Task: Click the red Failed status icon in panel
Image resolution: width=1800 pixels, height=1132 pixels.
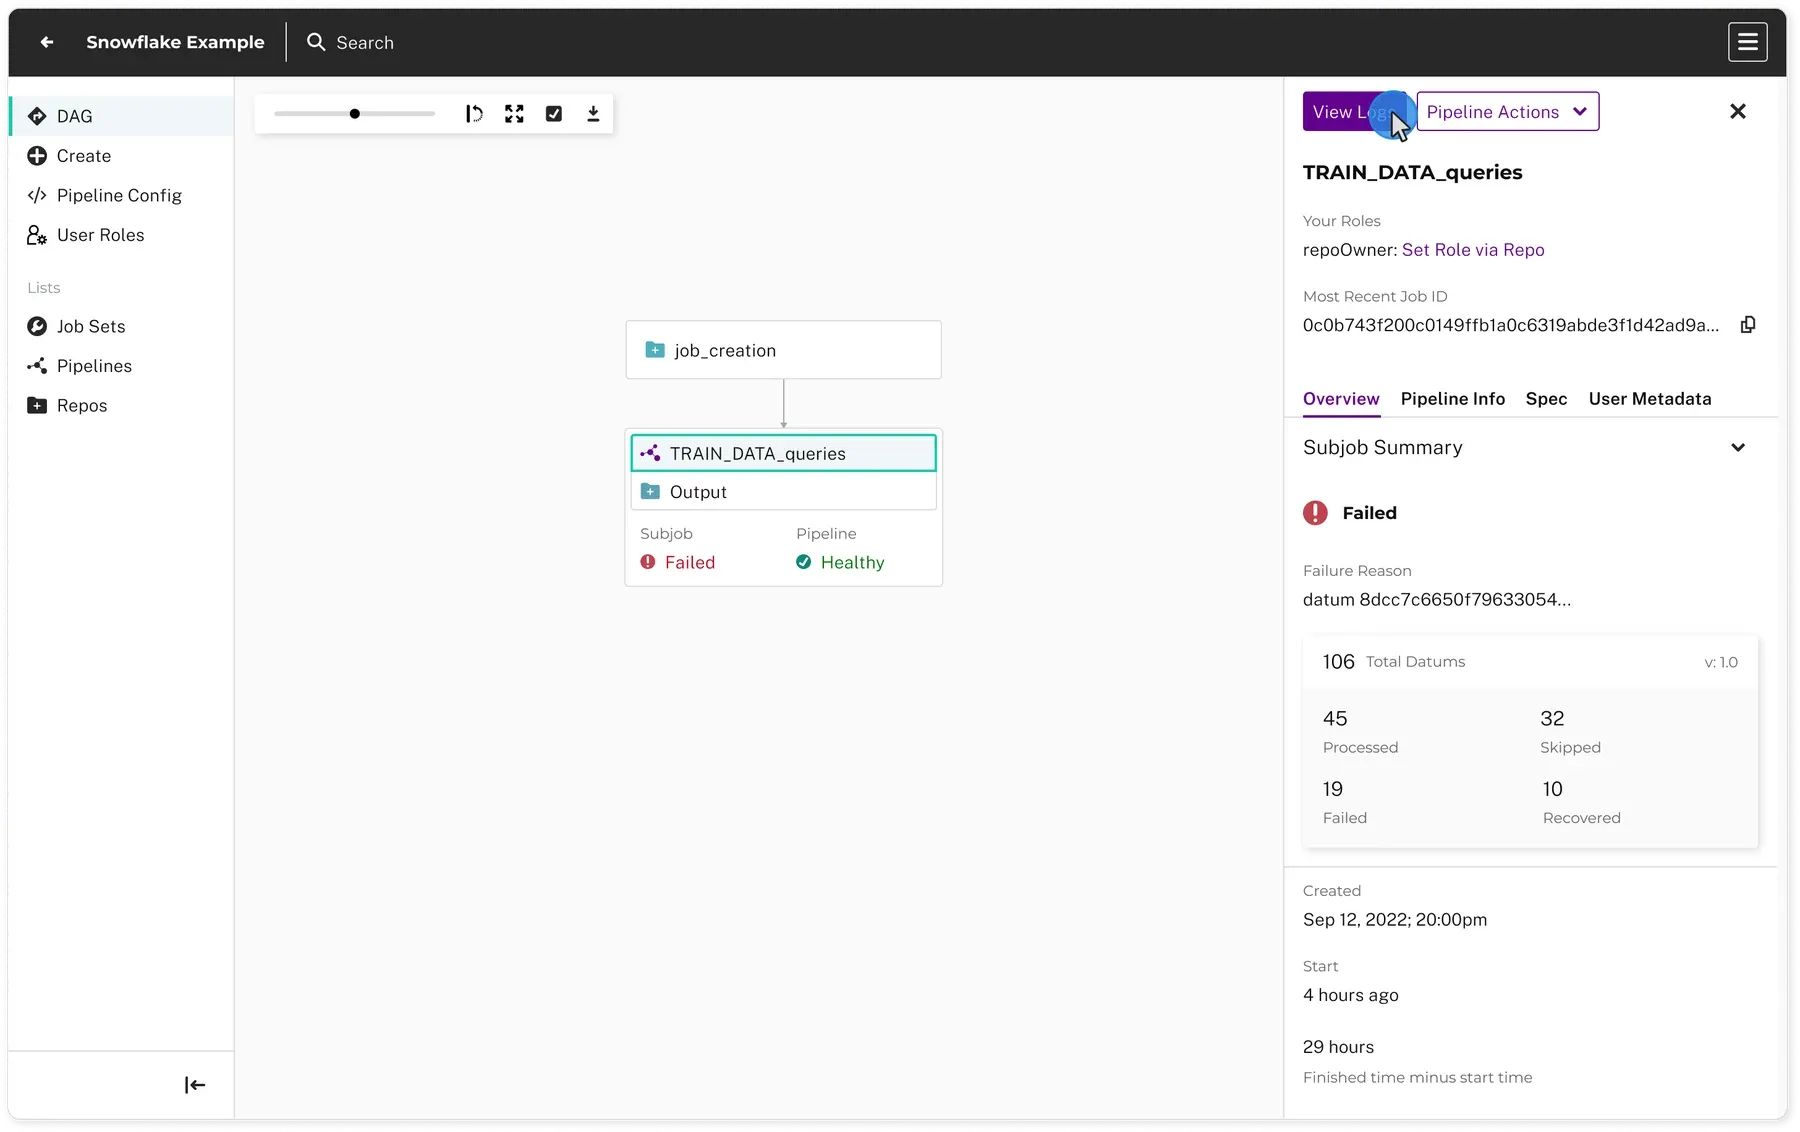Action: tap(1315, 513)
